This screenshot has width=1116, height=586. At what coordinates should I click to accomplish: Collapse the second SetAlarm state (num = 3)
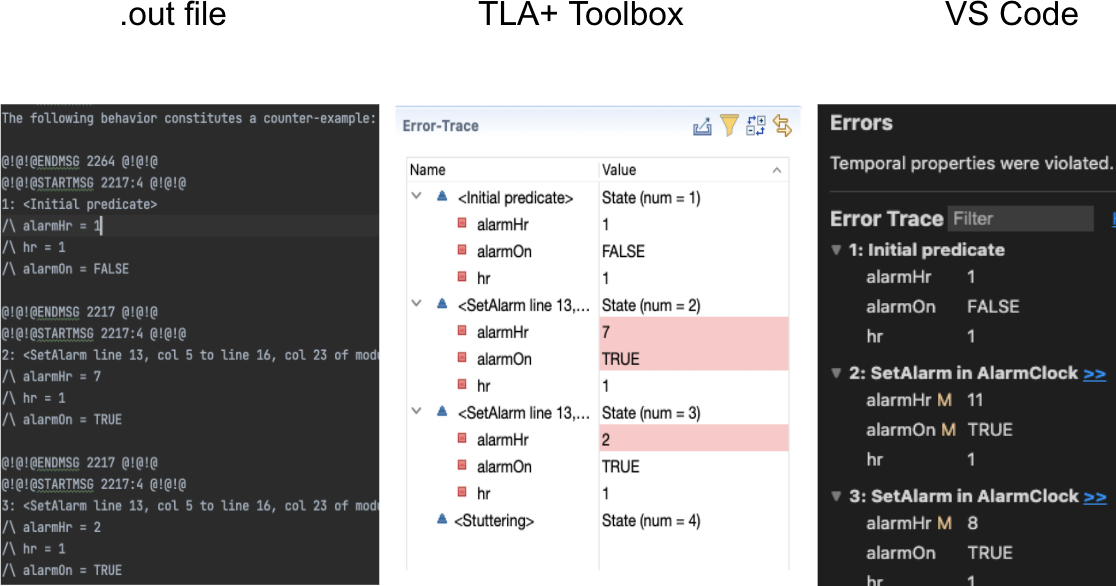(416, 411)
